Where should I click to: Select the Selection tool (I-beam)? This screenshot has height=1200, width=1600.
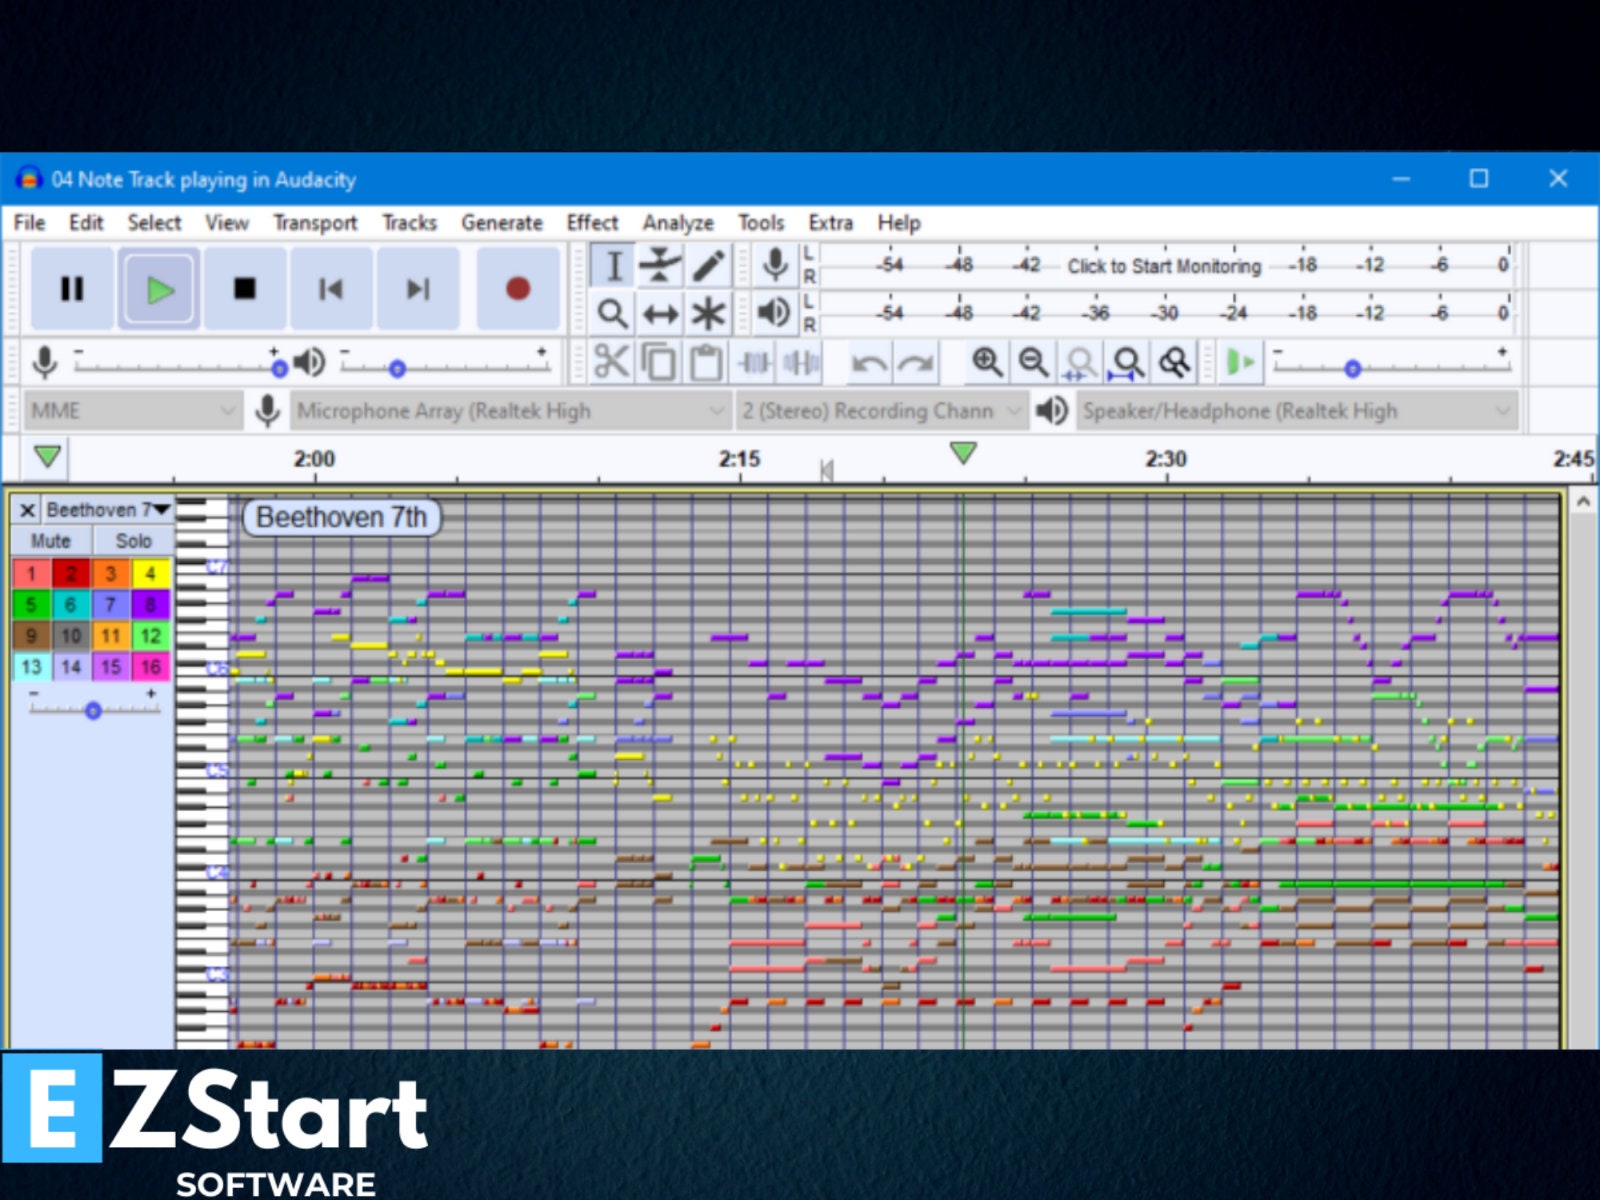[x=611, y=266]
